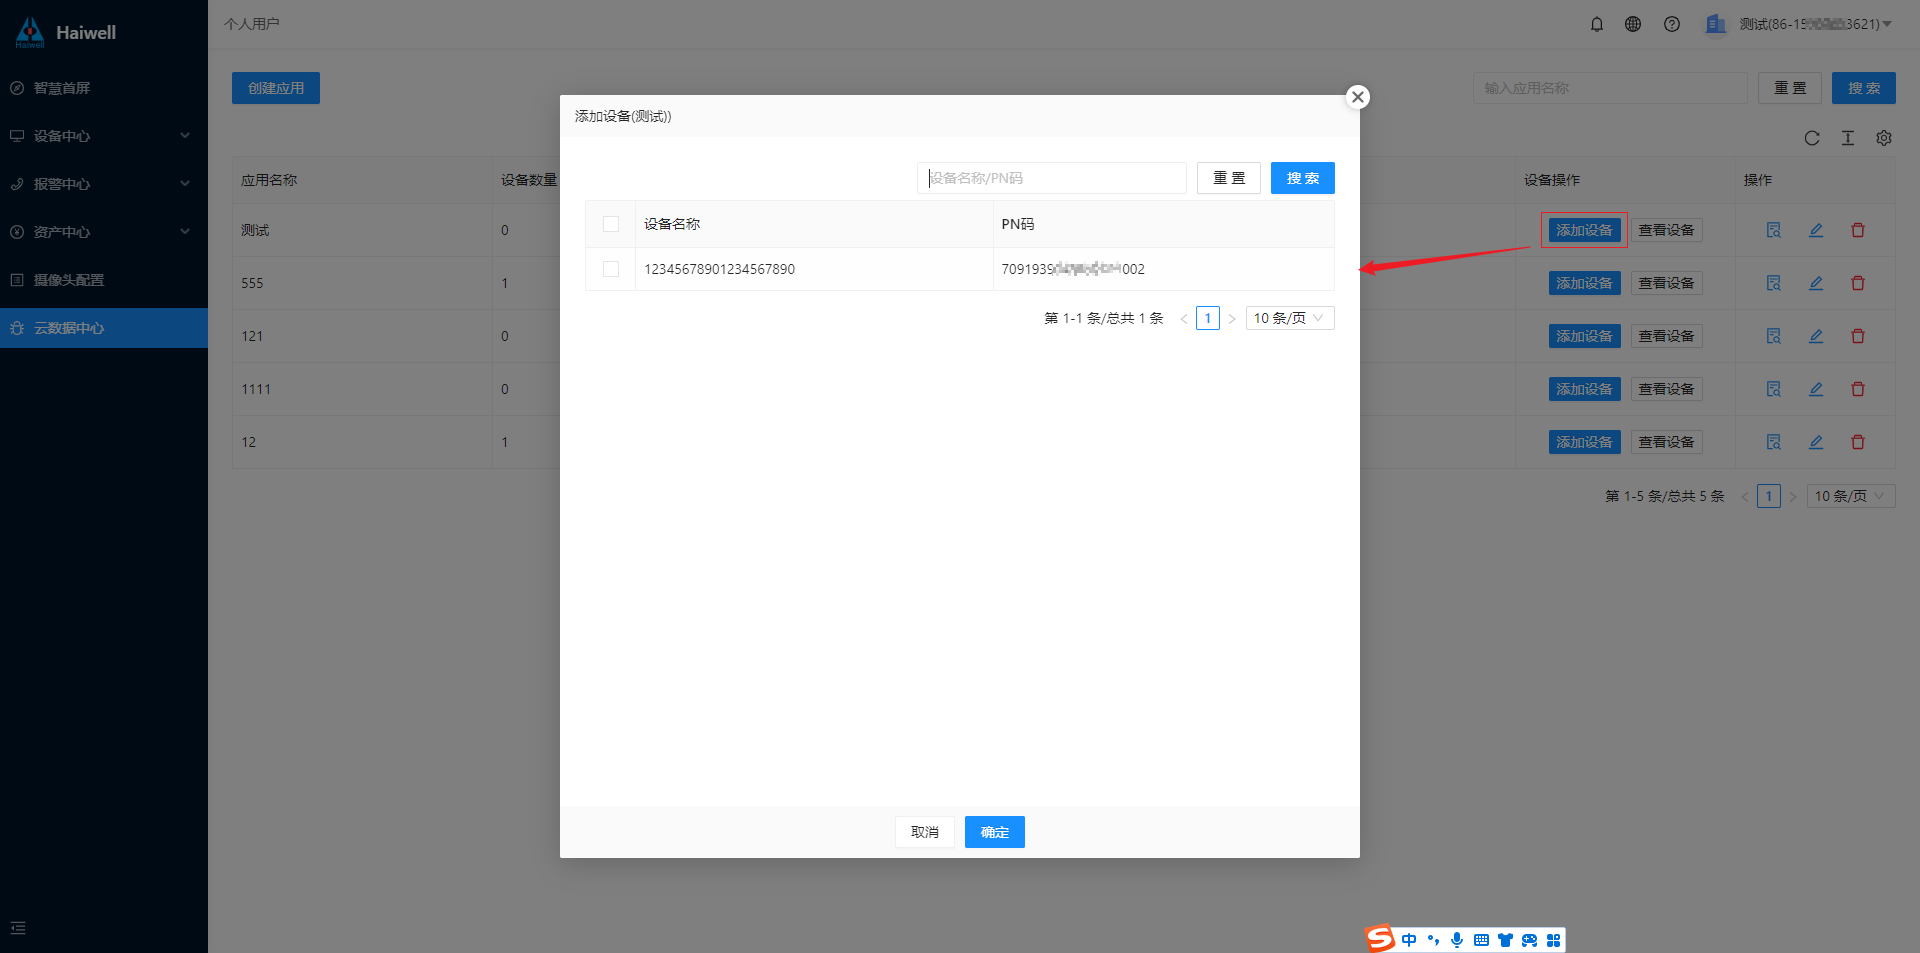Click the refresh table icon
Screen dimensions: 1920x953
1812,138
